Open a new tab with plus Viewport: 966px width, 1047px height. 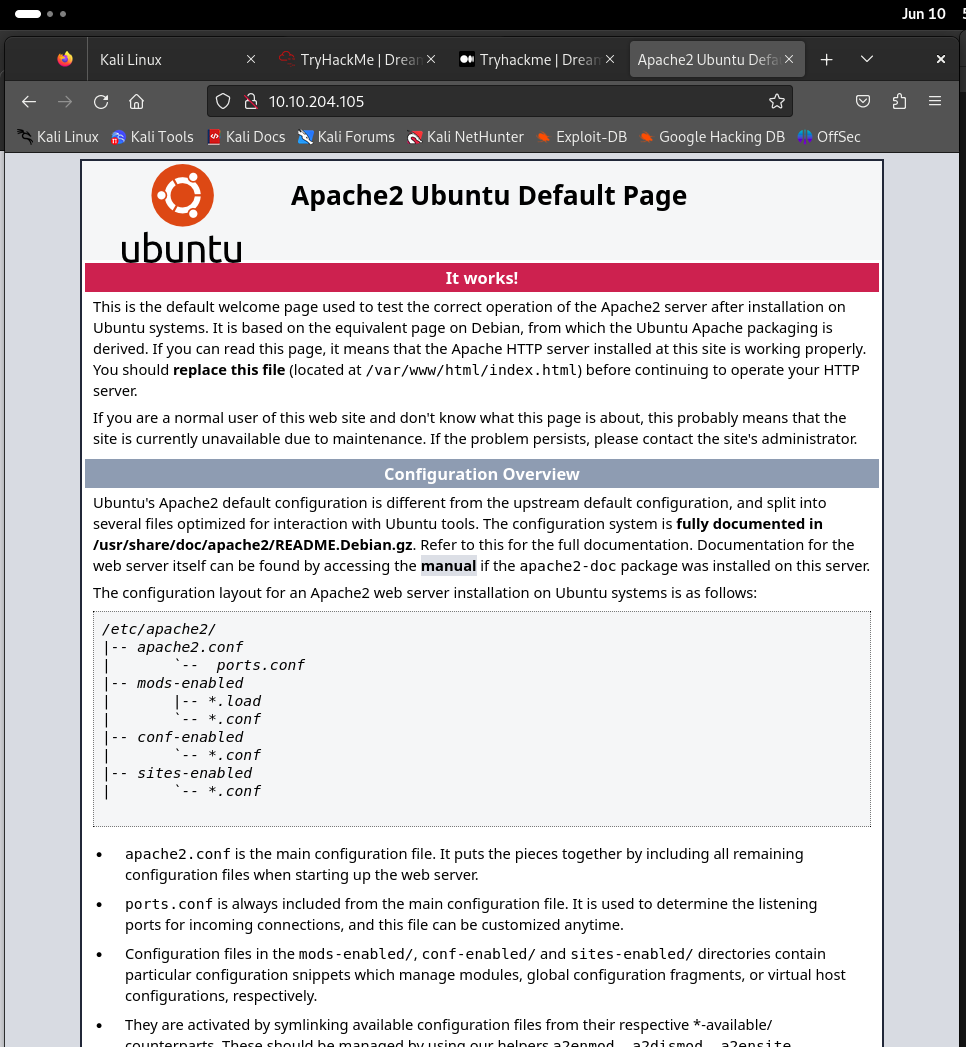[x=826, y=59]
